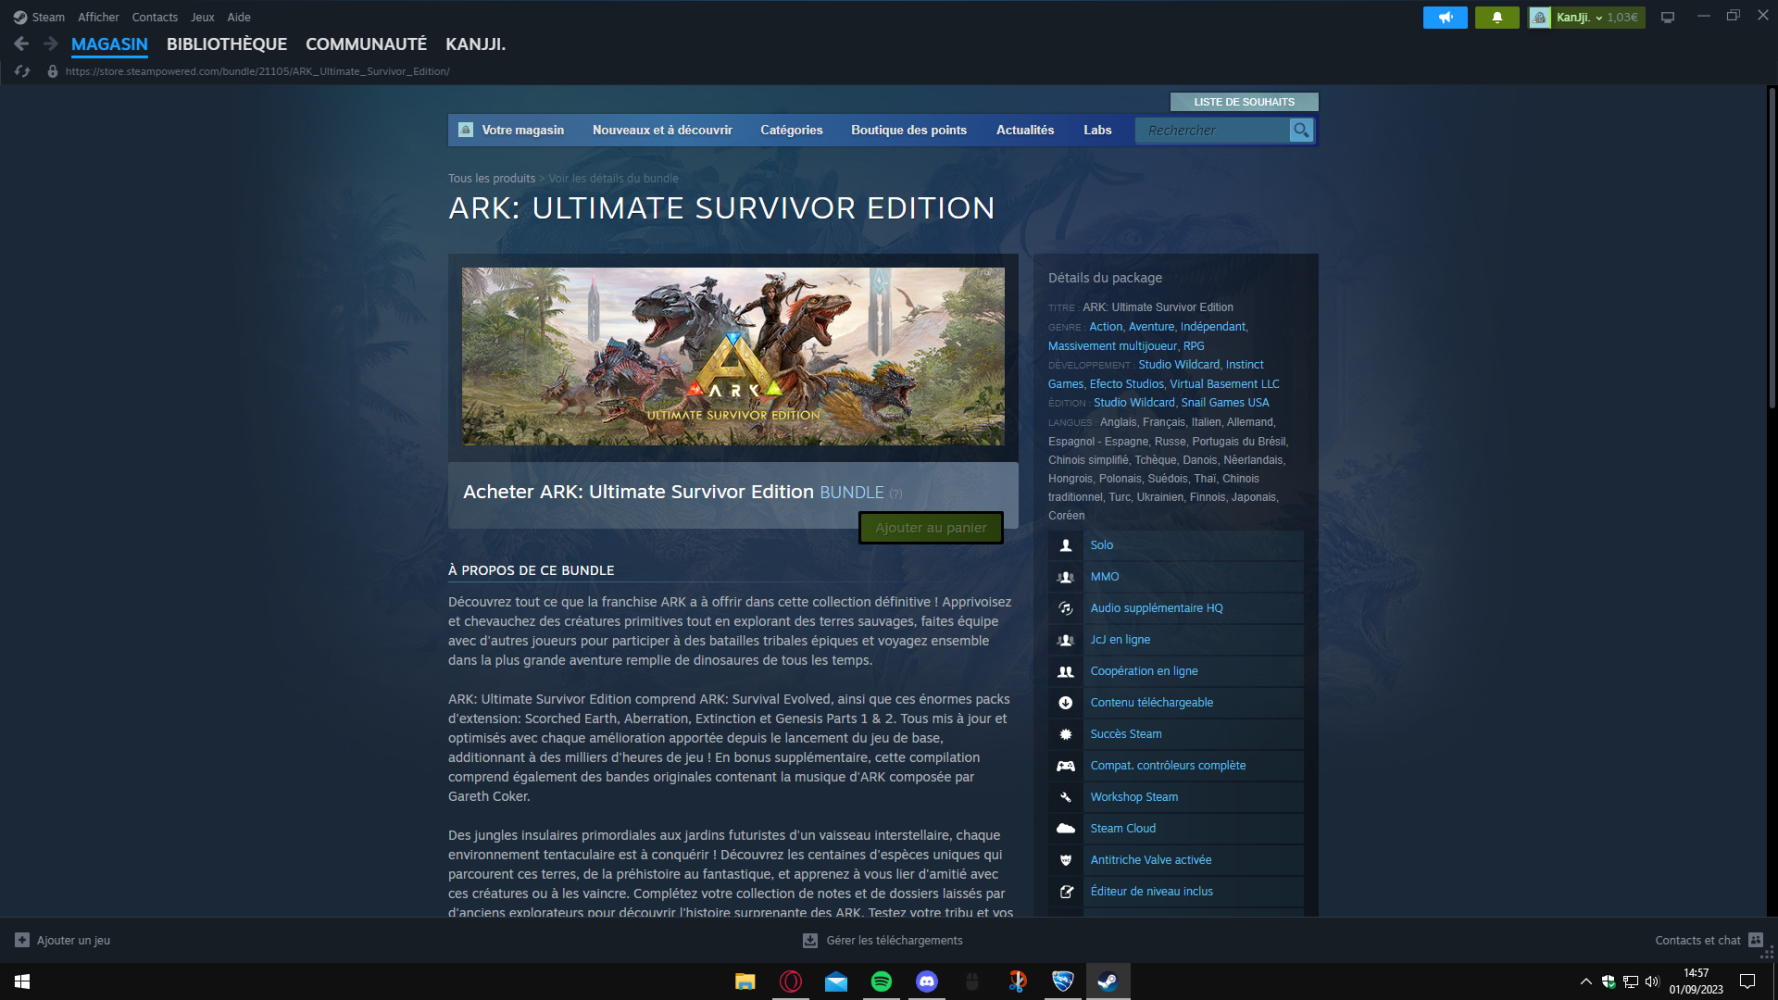The height and width of the screenshot is (1000, 1778).
Task: Open Boutique des points
Action: point(909,130)
